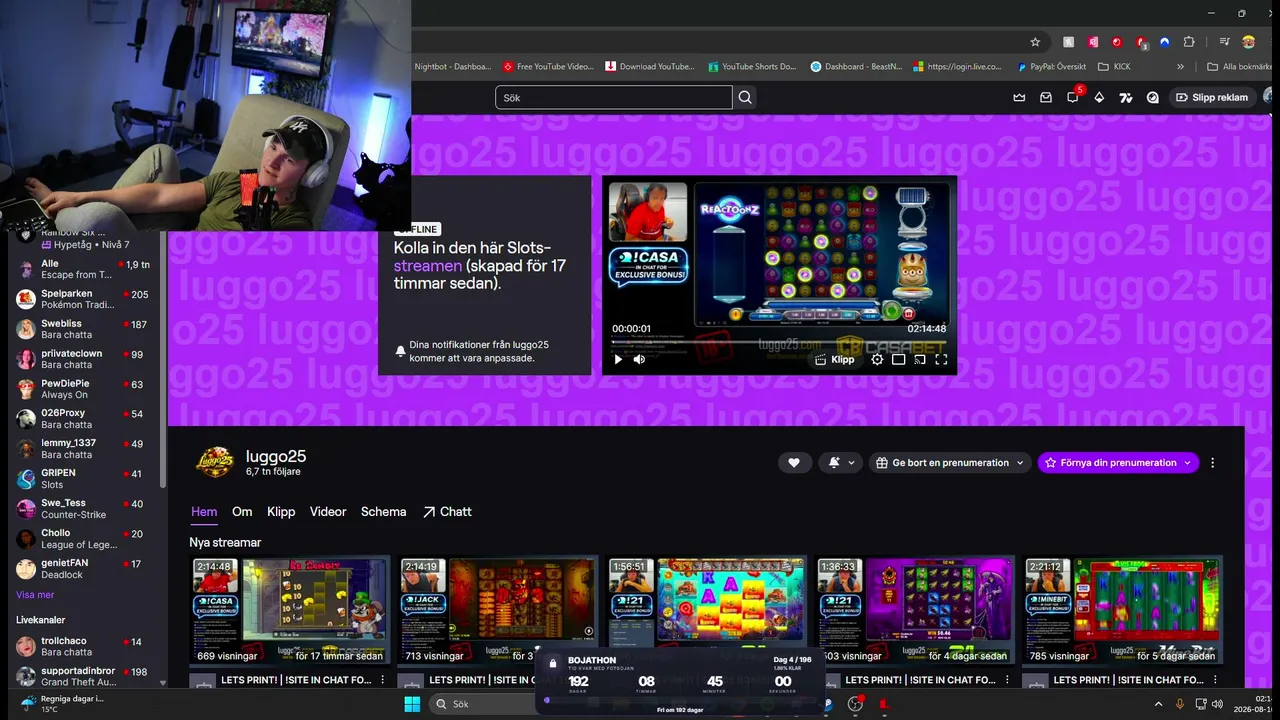Viewport: 1280px width, 720px height.
Task: Click the taskbar microphone icon
Action: [x=1180, y=705]
